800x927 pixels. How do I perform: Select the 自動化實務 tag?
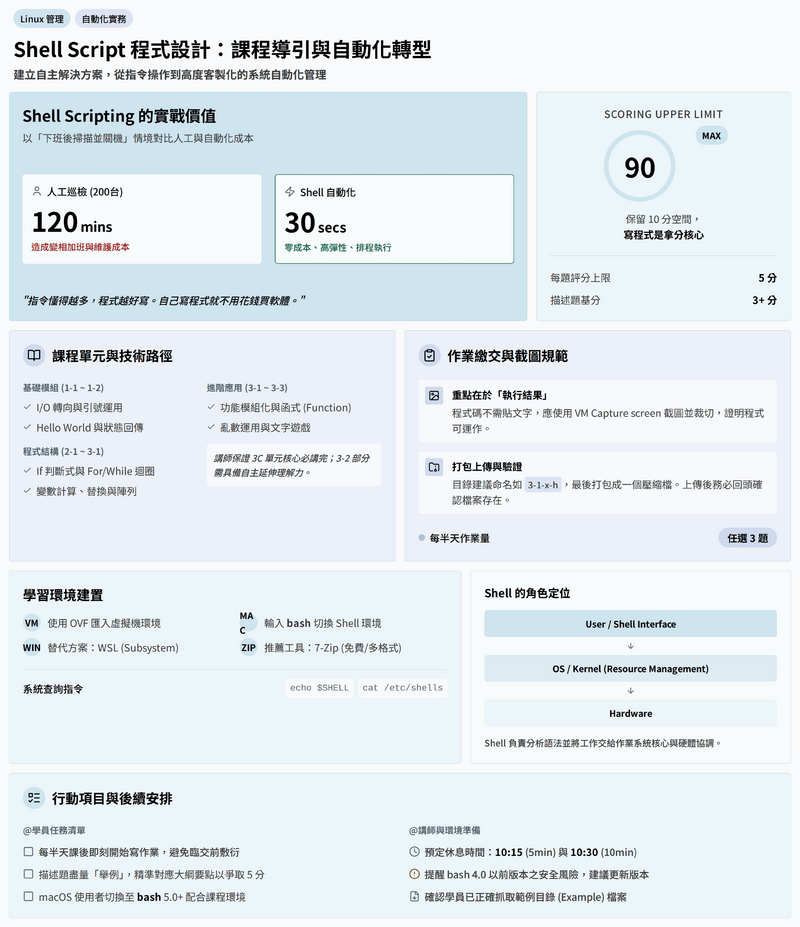point(104,19)
